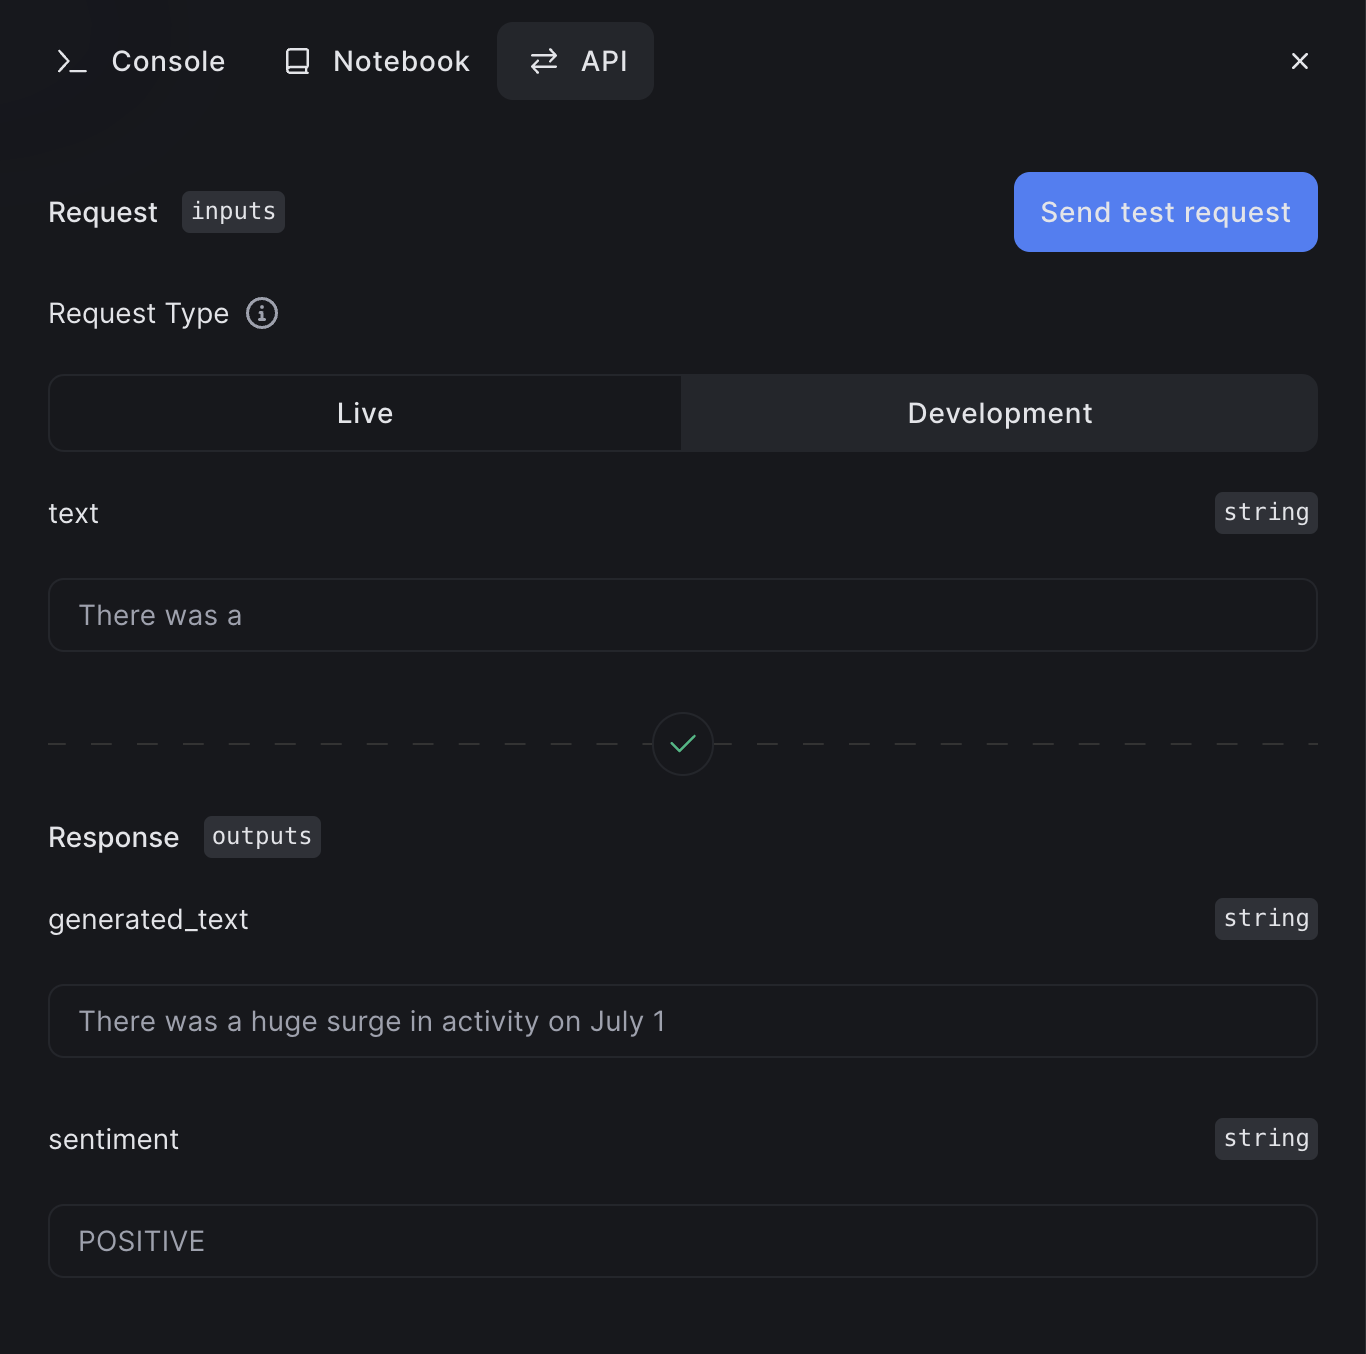
Task: Click the inputs badge next to Request
Action: (x=233, y=211)
